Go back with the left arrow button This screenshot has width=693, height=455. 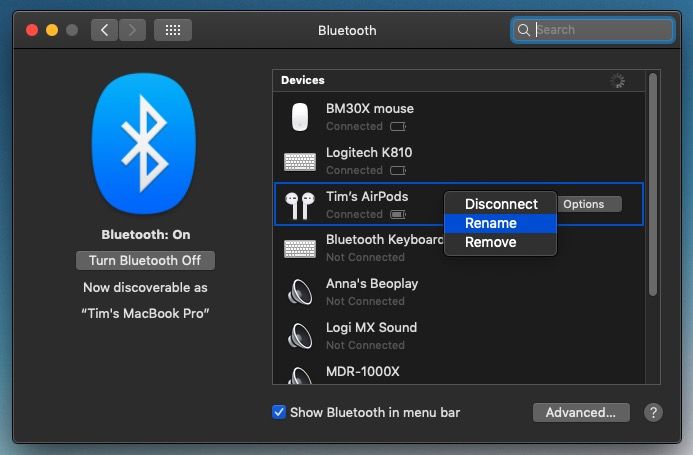pos(104,30)
